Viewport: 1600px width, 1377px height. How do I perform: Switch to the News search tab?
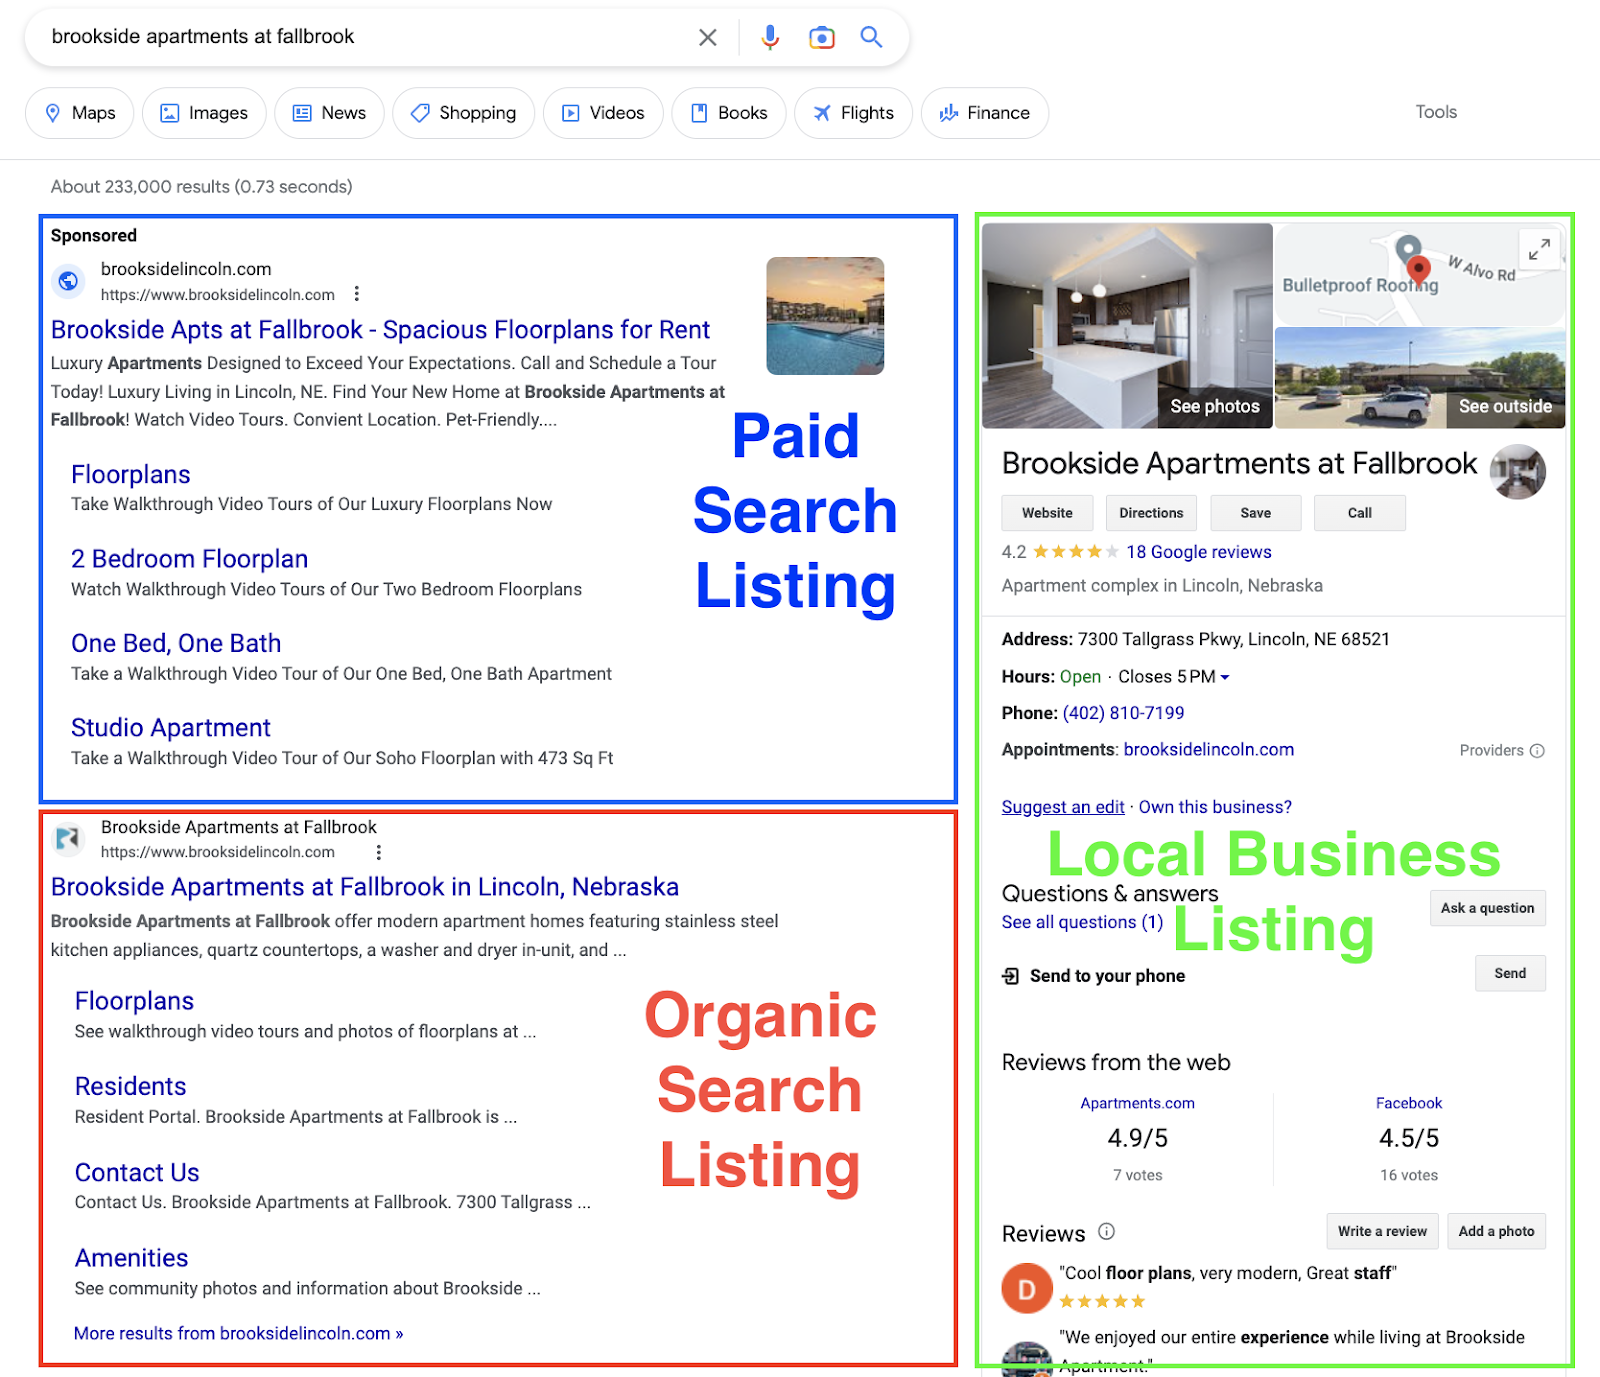(x=329, y=113)
